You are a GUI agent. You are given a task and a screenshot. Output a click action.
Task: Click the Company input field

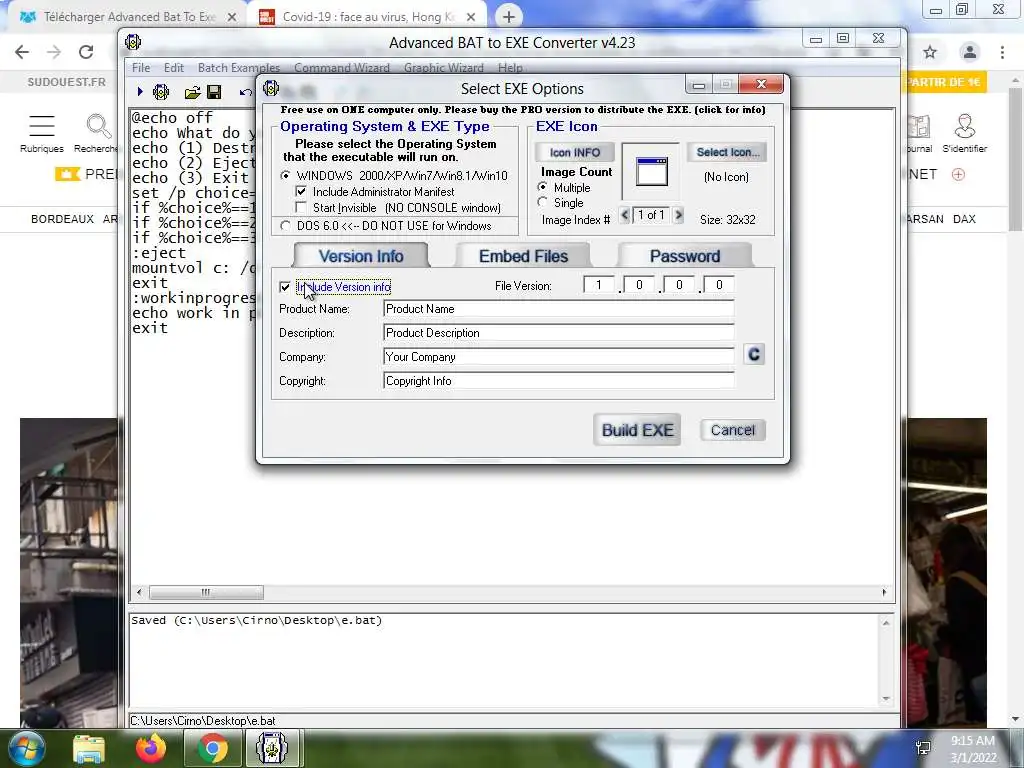coord(558,357)
